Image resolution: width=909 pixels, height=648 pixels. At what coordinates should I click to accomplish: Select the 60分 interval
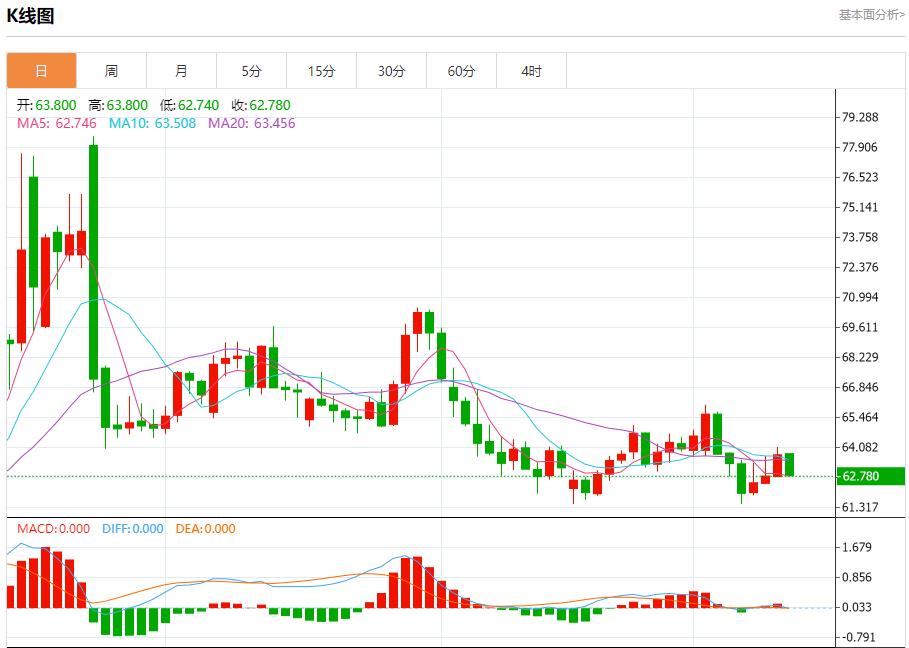point(462,70)
